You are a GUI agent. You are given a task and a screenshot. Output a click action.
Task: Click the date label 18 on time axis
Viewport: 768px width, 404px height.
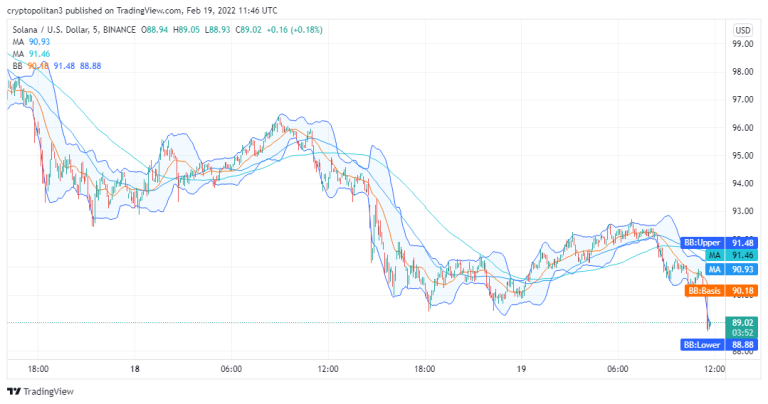pos(134,369)
